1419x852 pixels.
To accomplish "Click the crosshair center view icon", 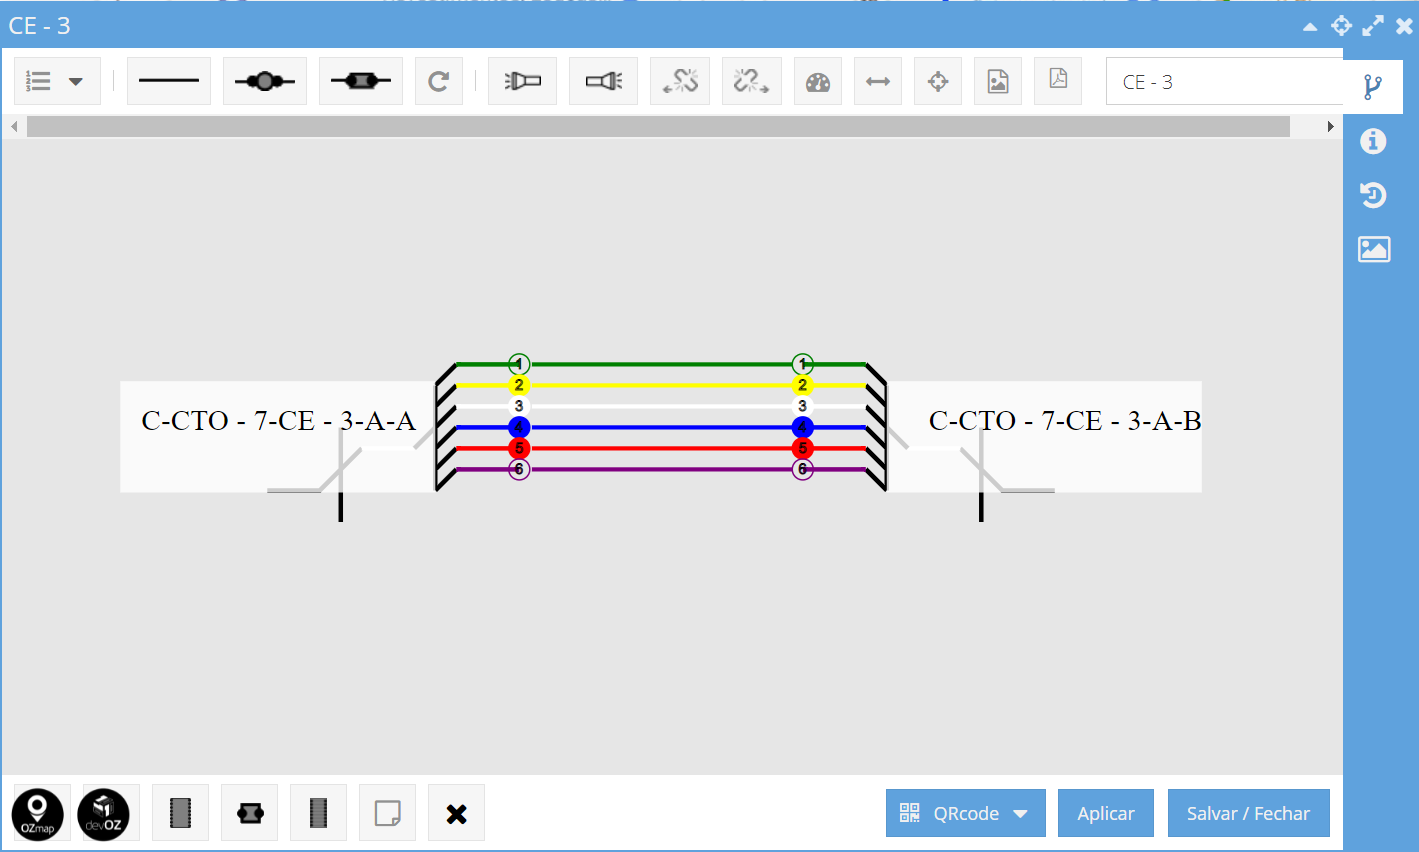I will click(938, 82).
